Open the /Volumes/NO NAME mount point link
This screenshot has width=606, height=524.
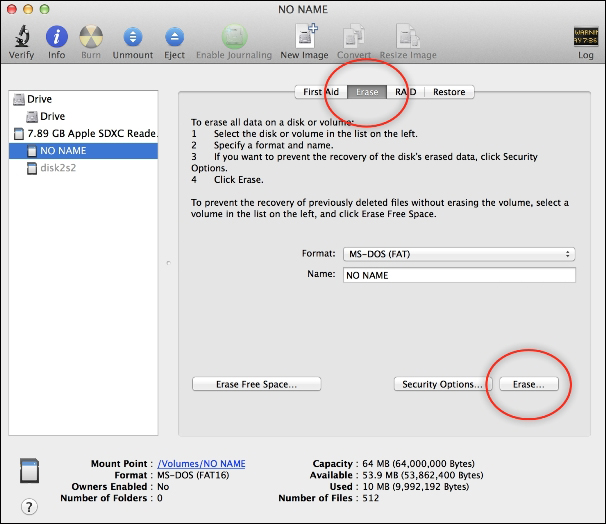click(201, 464)
